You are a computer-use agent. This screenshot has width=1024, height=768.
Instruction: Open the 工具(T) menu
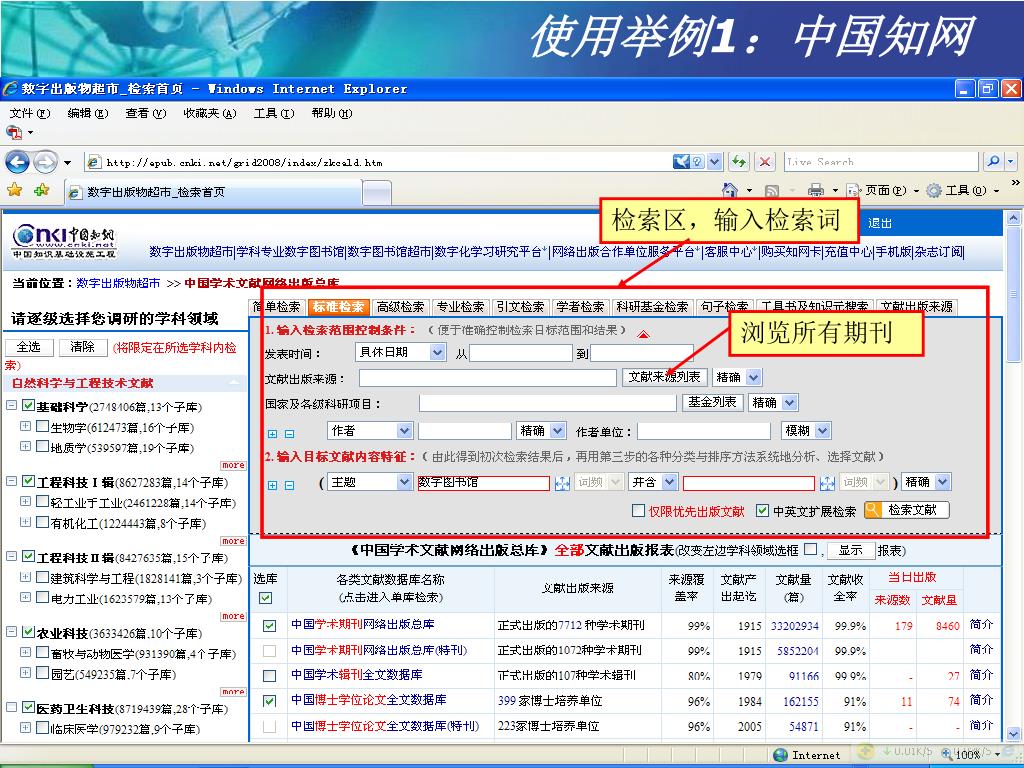click(x=274, y=113)
